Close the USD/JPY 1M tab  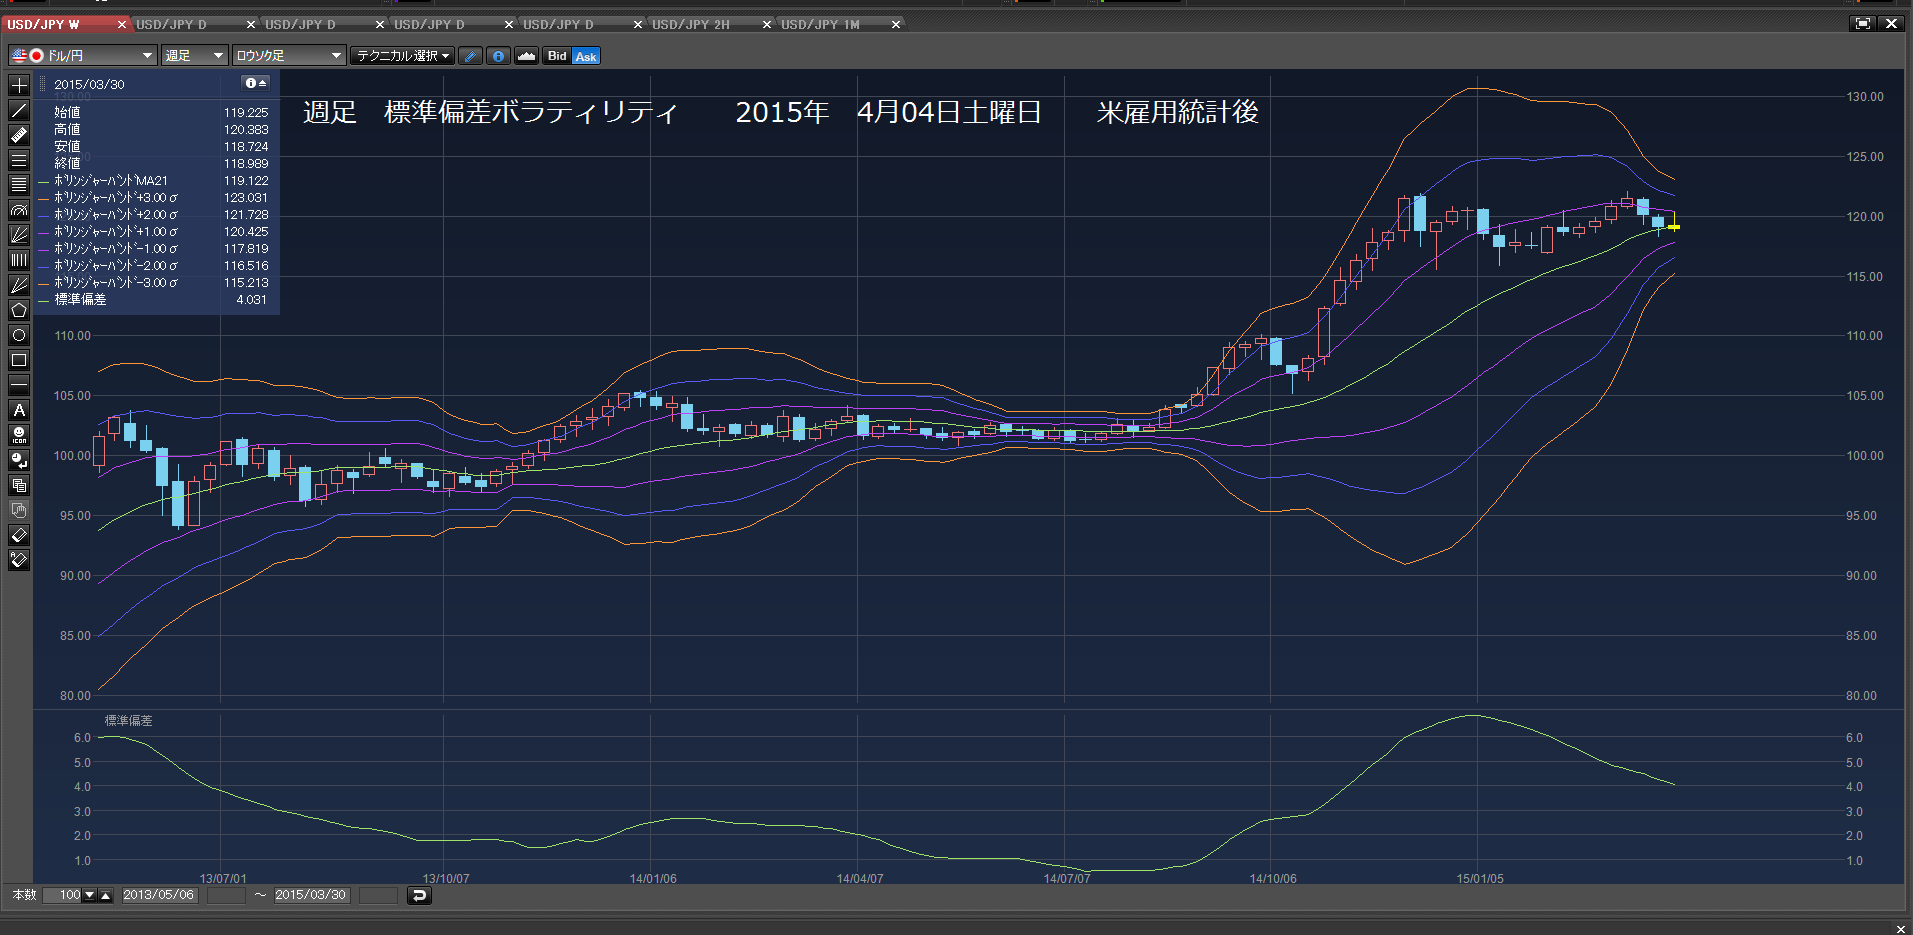point(896,24)
